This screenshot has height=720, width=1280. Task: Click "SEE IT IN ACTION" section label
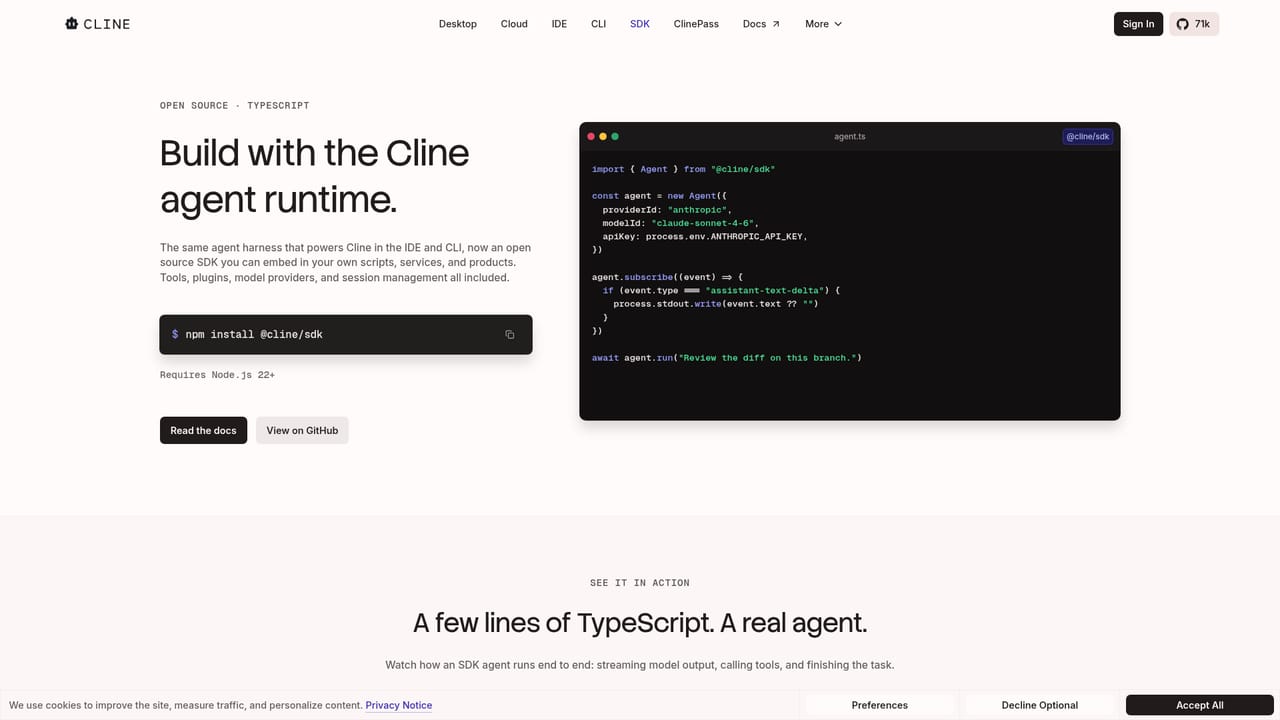(640, 583)
